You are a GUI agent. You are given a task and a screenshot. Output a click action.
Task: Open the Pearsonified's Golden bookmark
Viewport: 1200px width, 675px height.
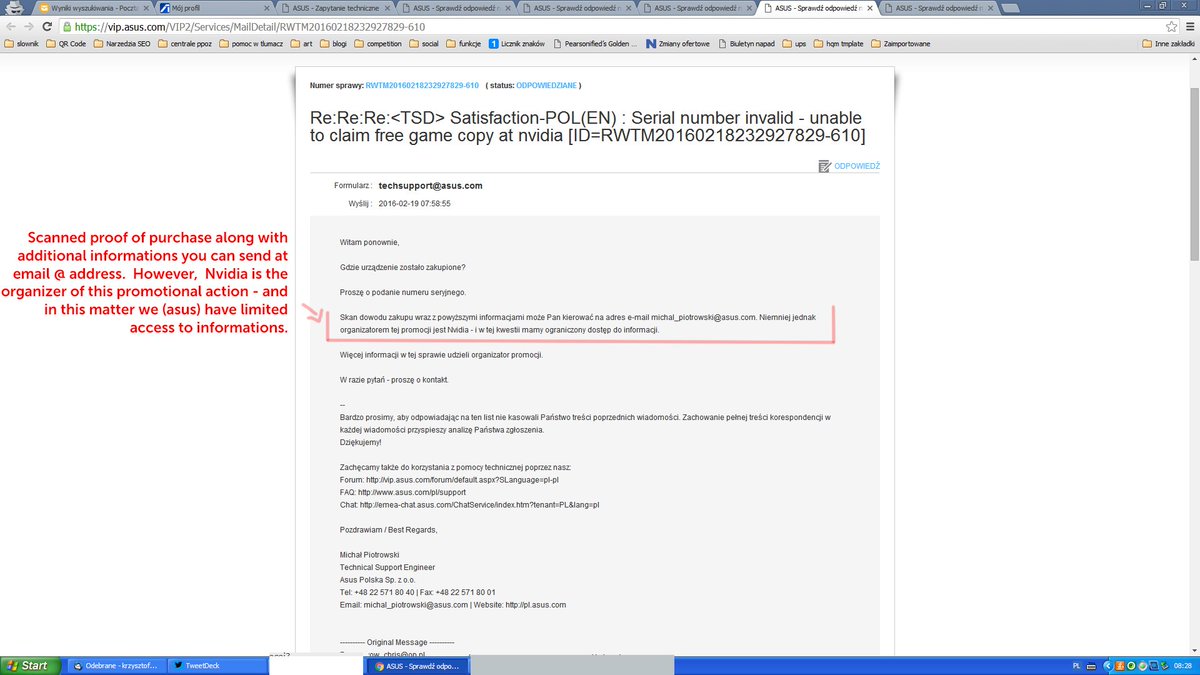[597, 44]
